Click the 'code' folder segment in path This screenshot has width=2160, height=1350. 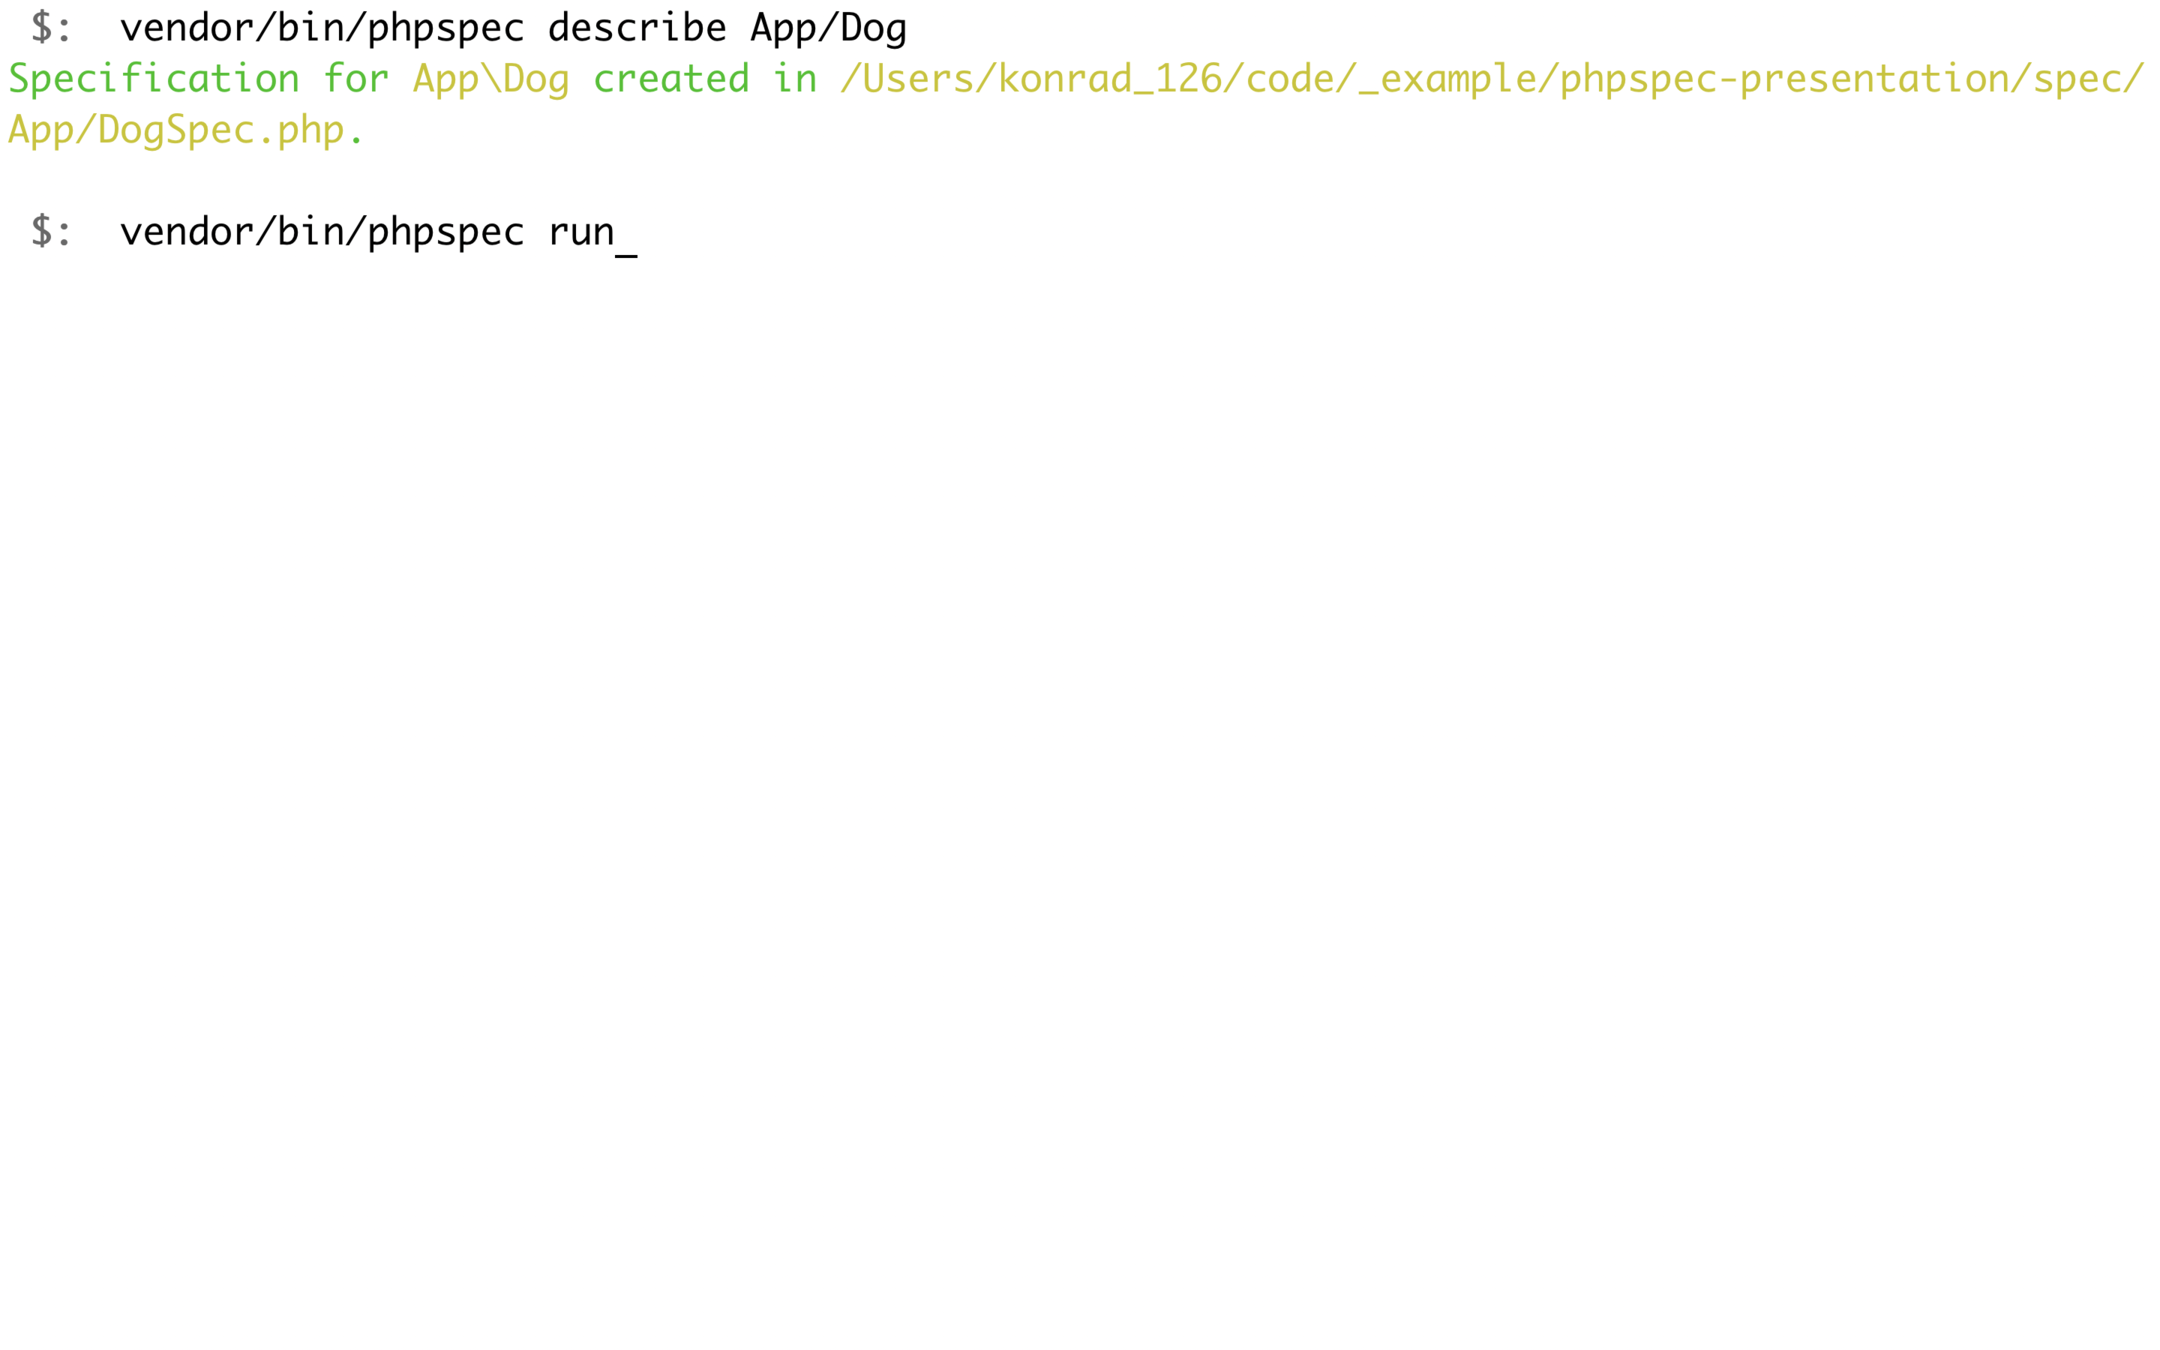pos(1290,79)
